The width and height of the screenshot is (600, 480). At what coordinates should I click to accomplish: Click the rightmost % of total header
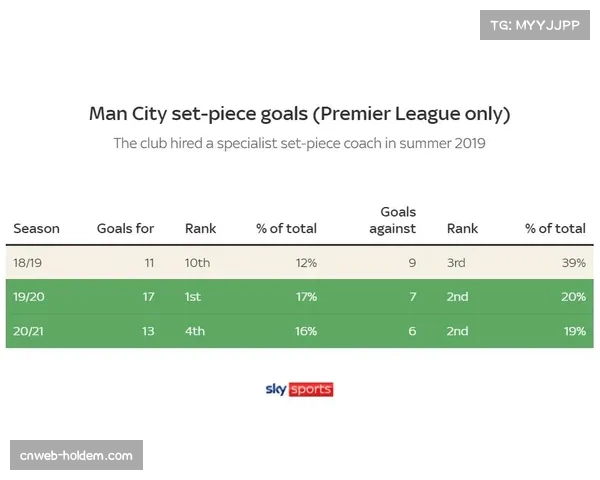tap(555, 228)
